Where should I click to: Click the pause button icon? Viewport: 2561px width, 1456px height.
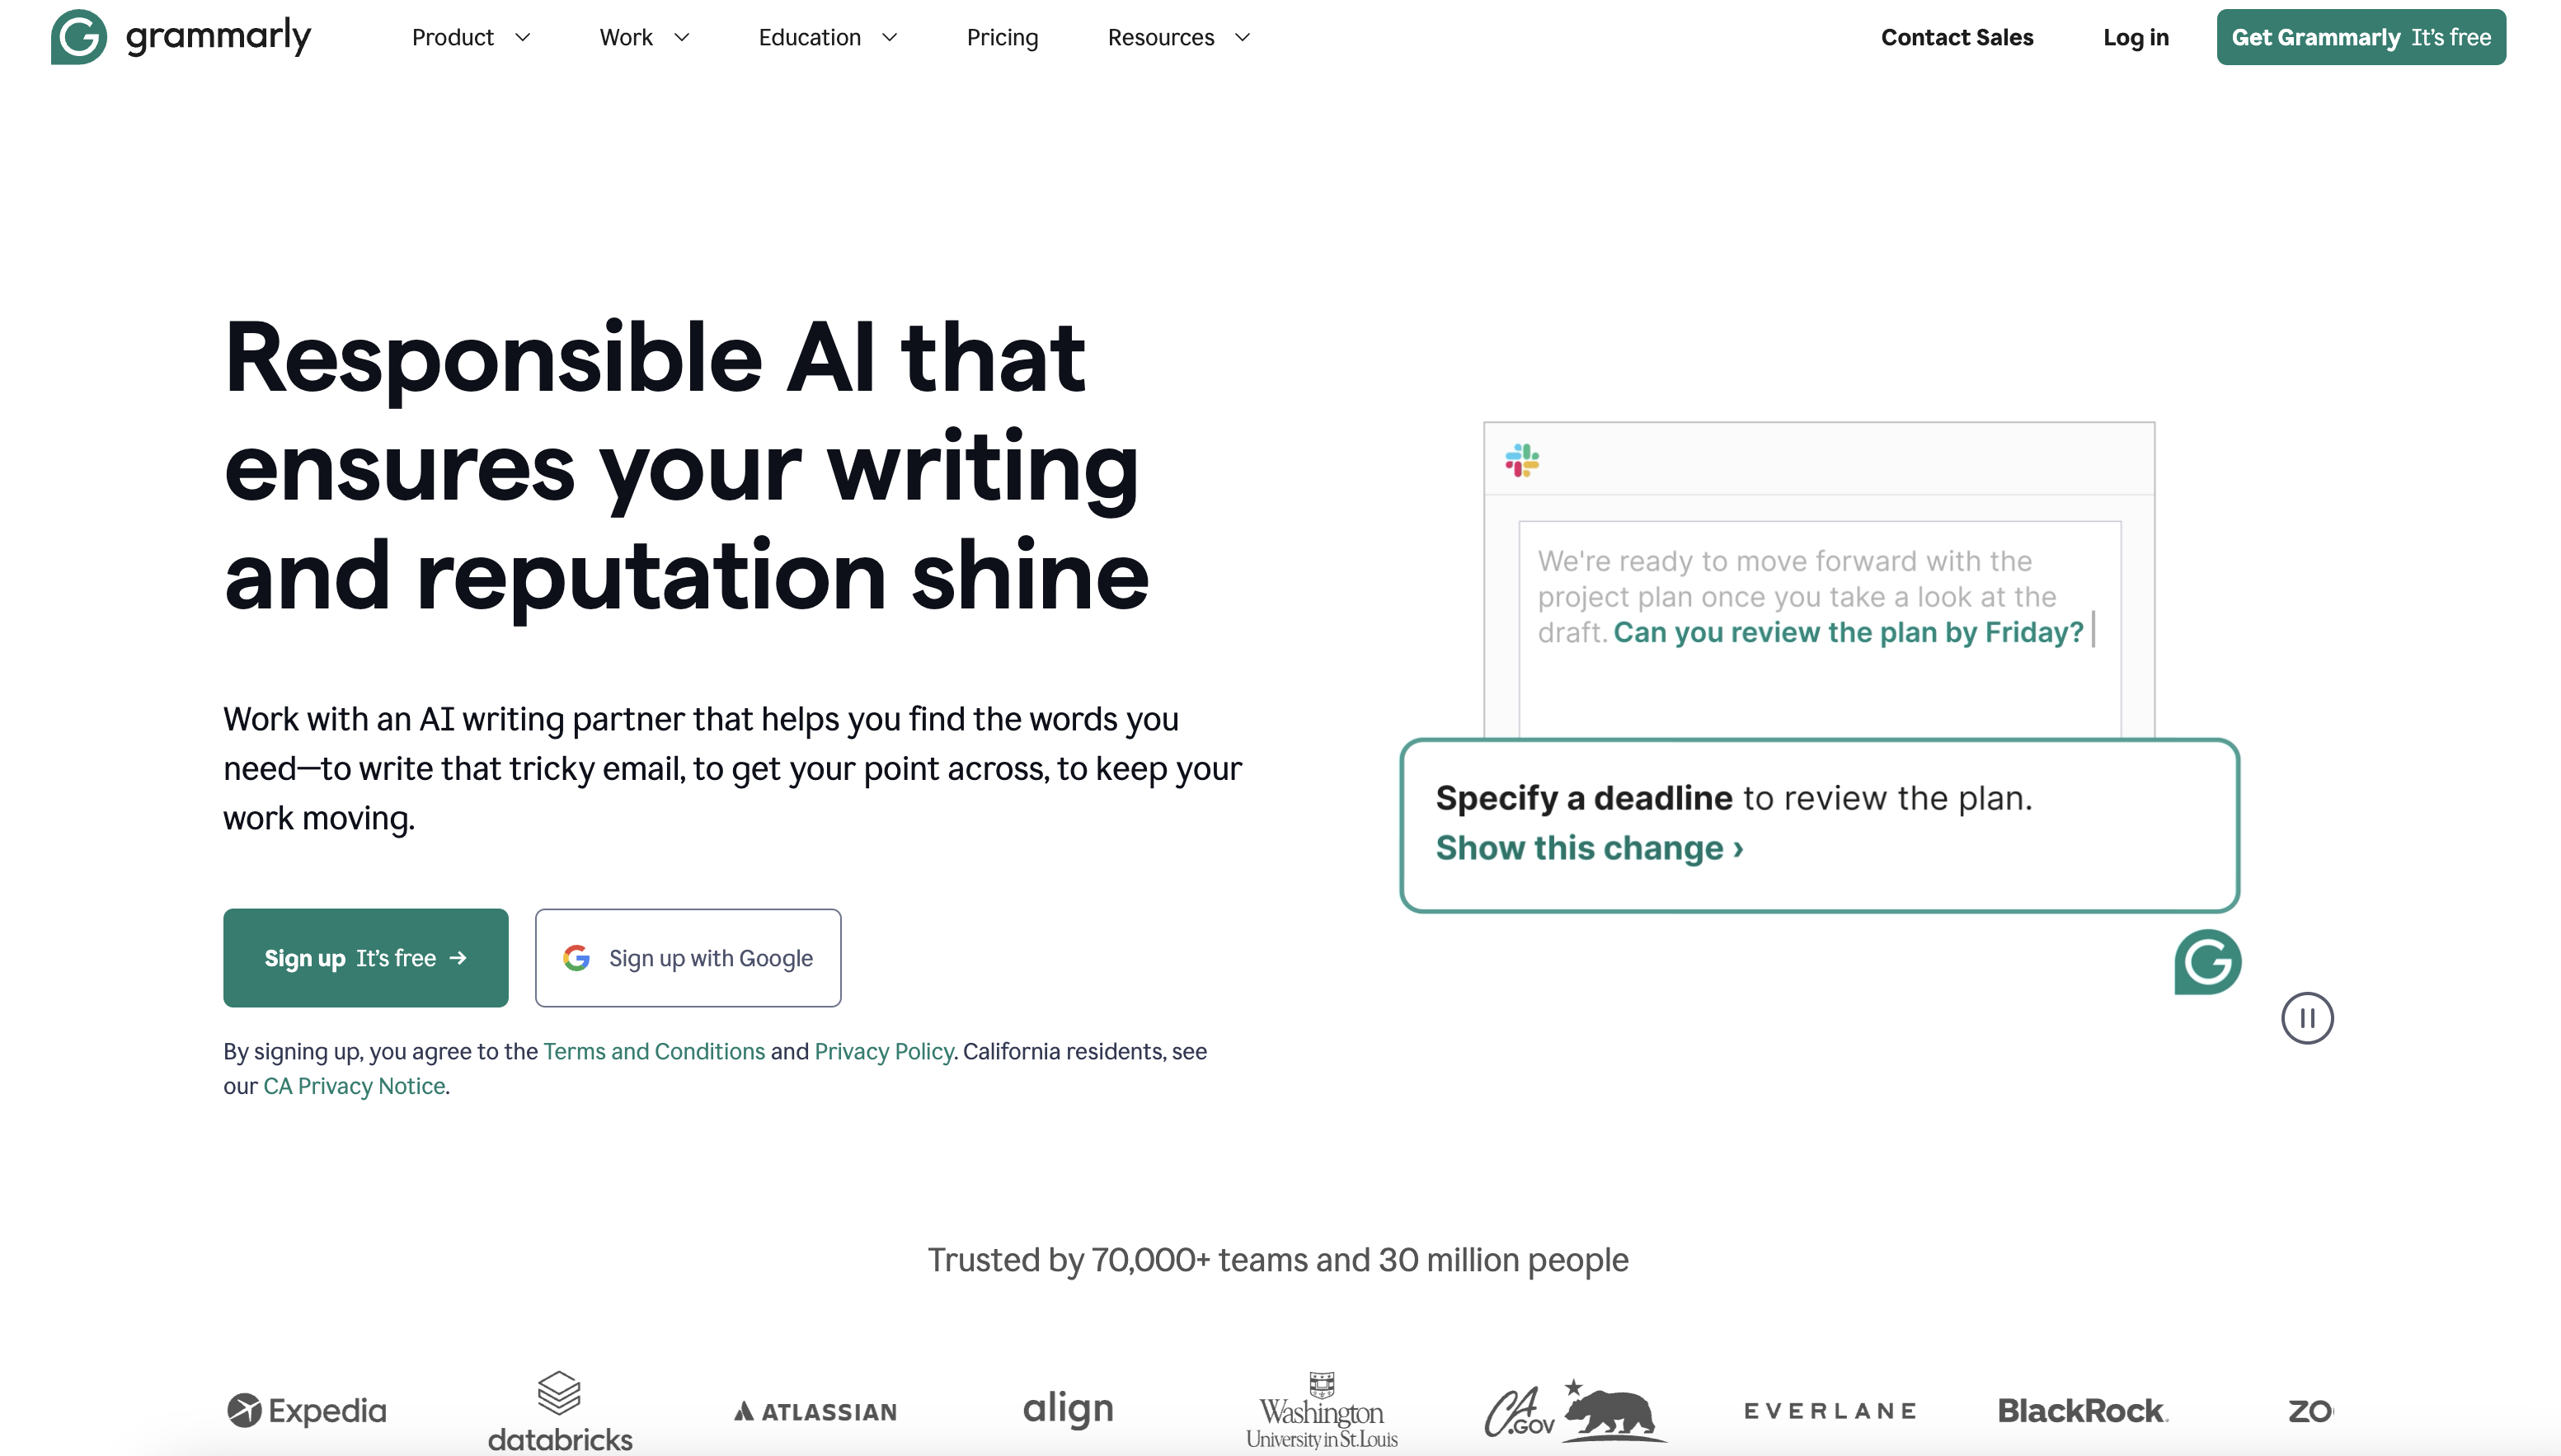[x=2306, y=1018]
